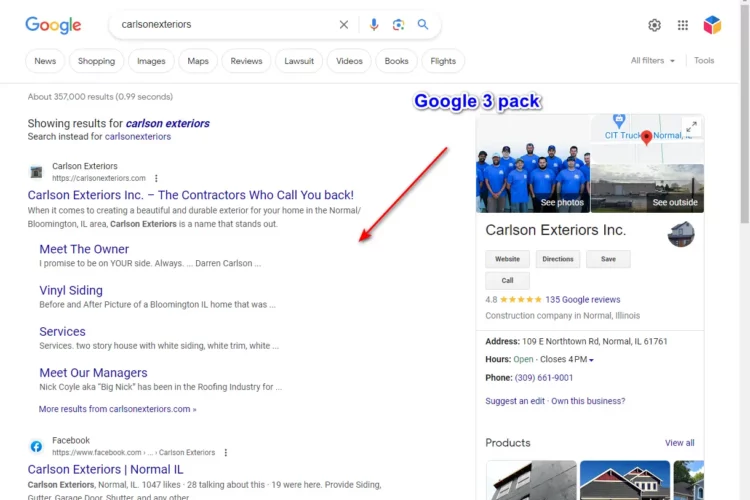Viewport: 750px width, 500px height.
Task: Select the Maps filter tab
Action: [x=198, y=61]
